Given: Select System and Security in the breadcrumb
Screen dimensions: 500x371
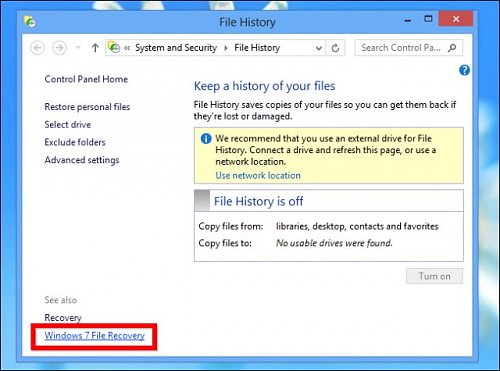Looking at the screenshot, I should [176, 48].
